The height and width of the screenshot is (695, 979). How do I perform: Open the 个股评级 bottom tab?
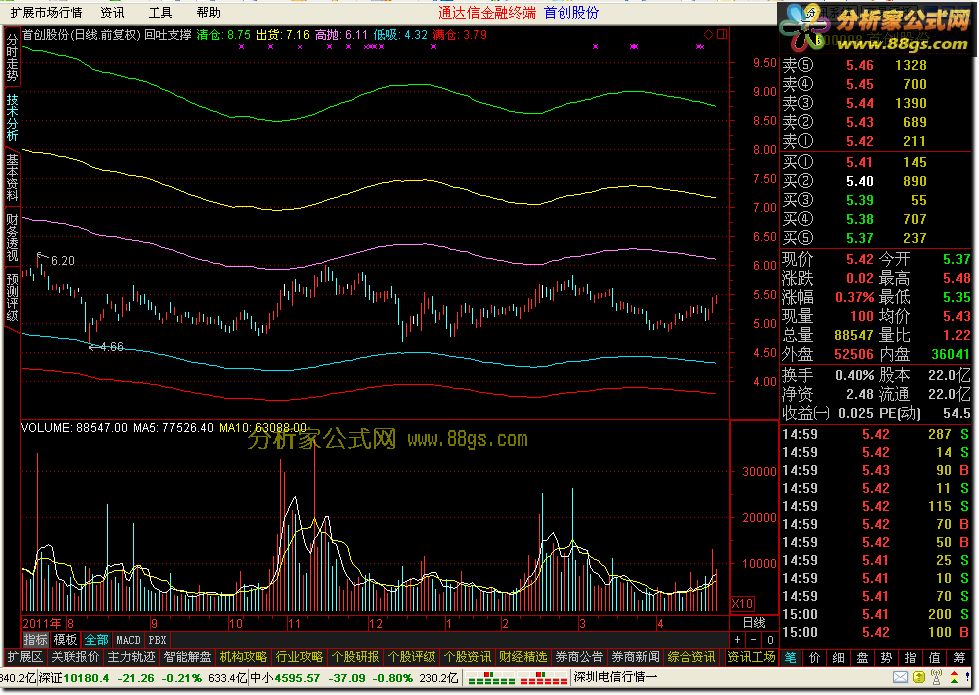[x=411, y=657]
